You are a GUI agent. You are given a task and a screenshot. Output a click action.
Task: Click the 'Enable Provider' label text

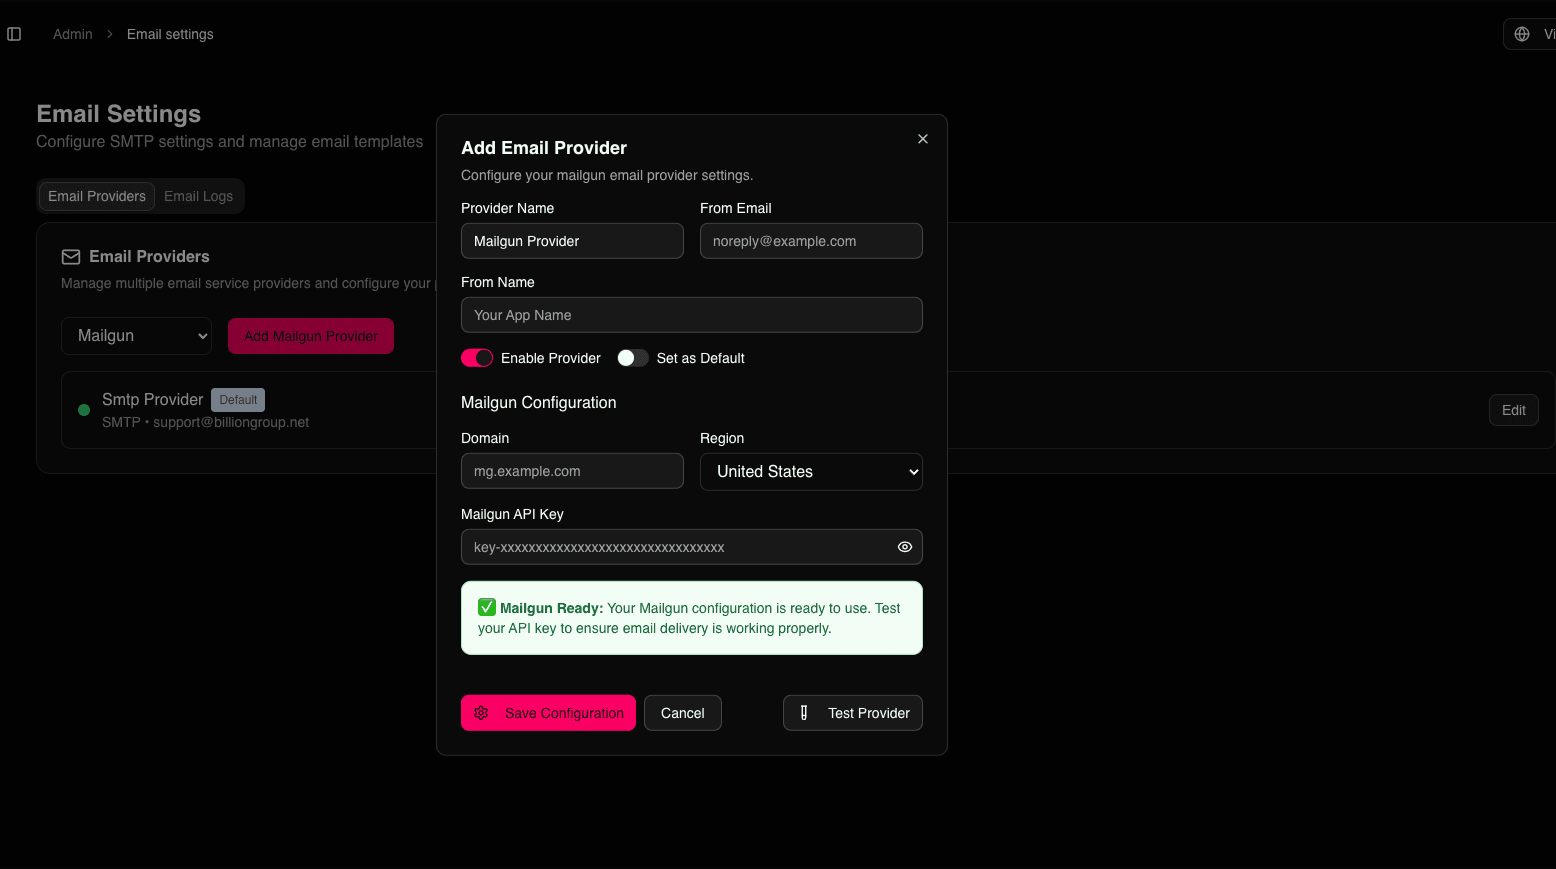551,358
